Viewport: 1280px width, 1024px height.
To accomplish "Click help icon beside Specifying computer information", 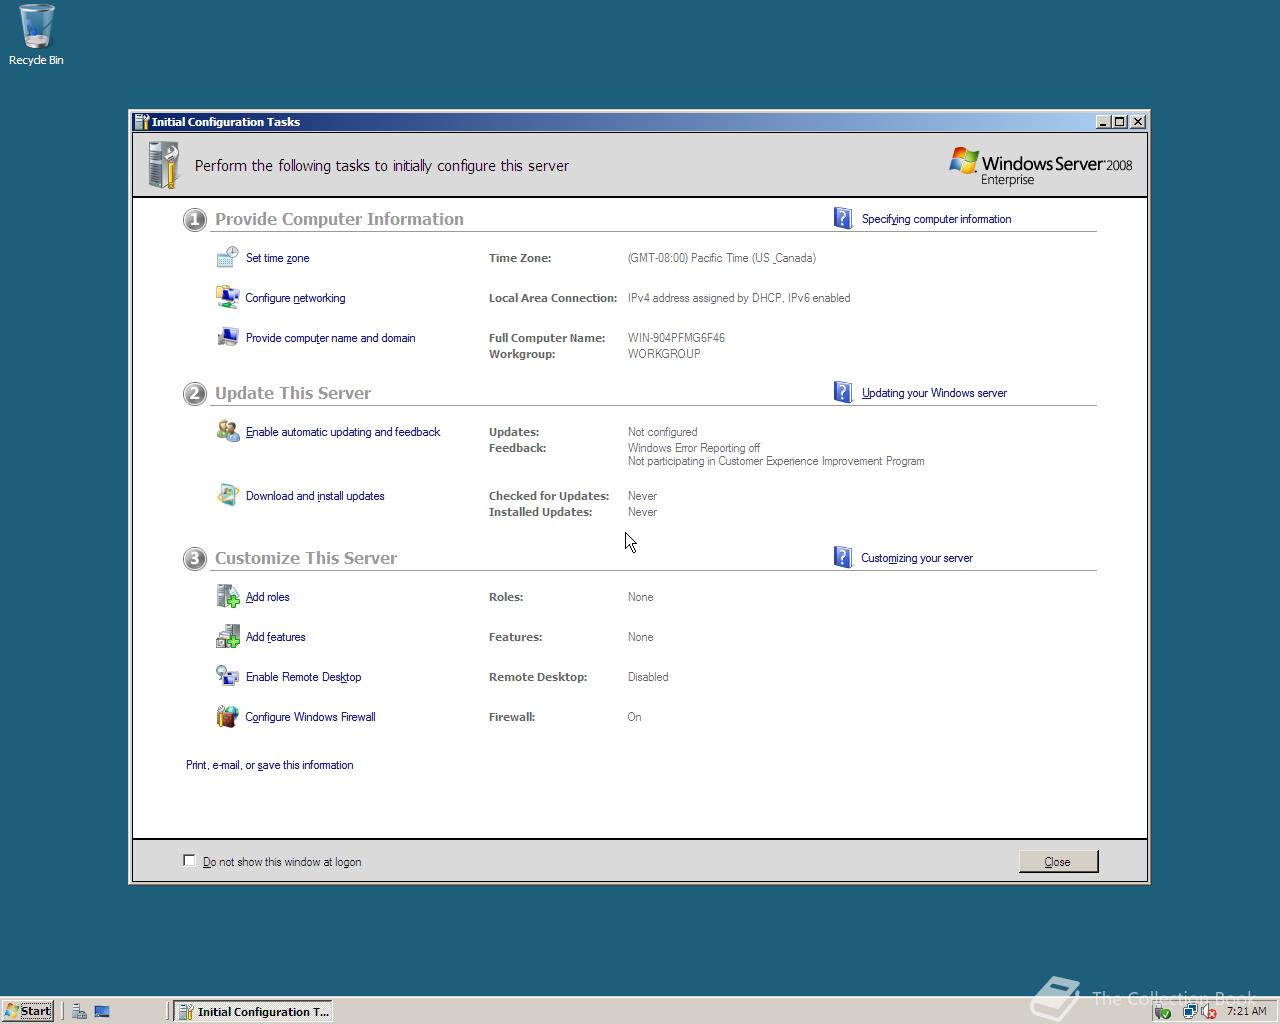I will [x=843, y=218].
